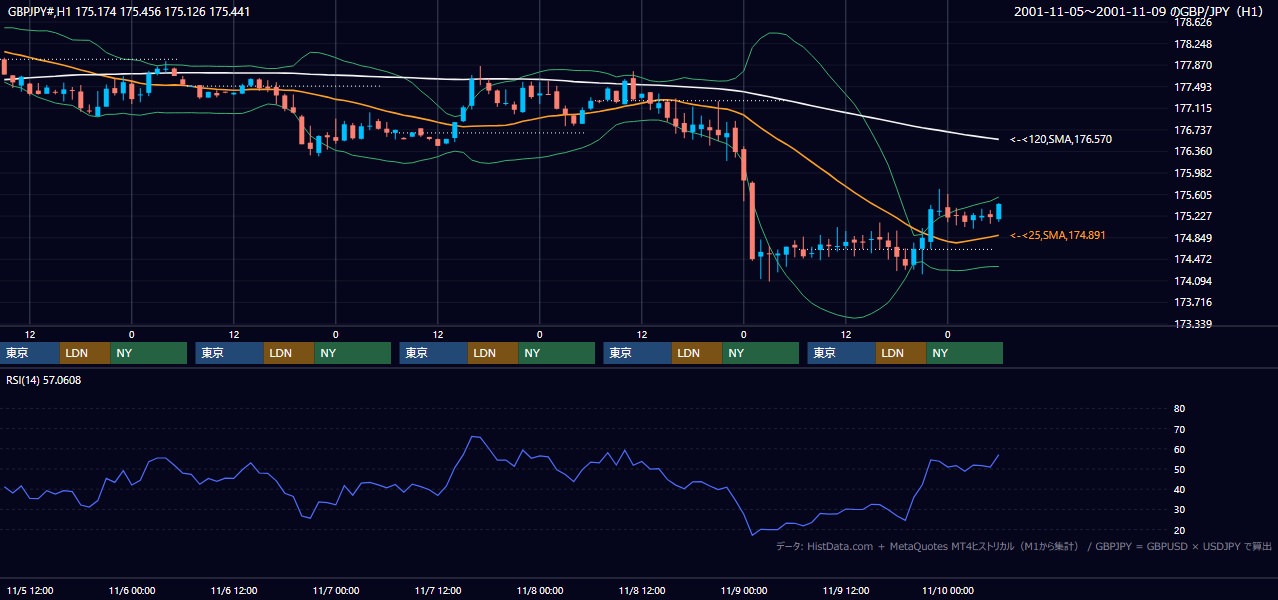Click price axis value 176.737

click(1192, 130)
